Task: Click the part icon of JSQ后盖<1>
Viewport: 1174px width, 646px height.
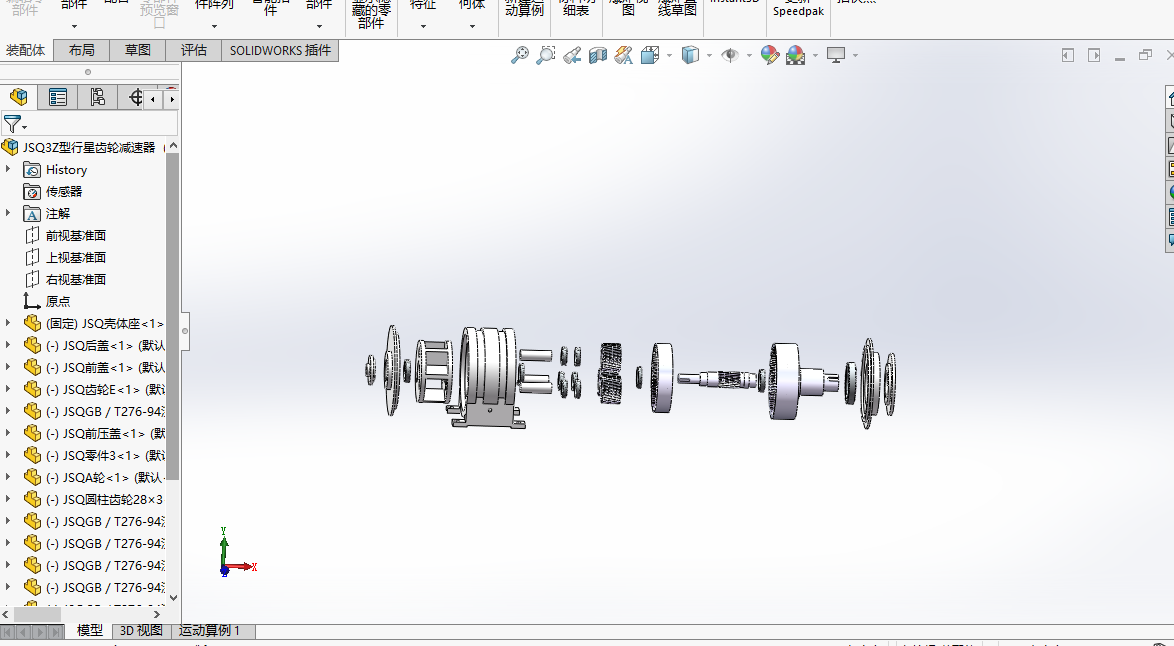Action: (x=32, y=345)
